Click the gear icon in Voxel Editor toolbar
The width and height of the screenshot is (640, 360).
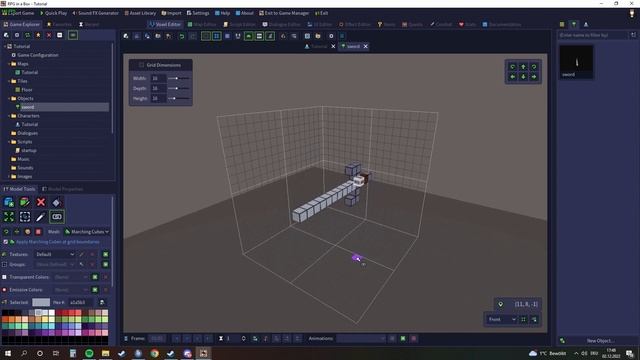(331, 36)
